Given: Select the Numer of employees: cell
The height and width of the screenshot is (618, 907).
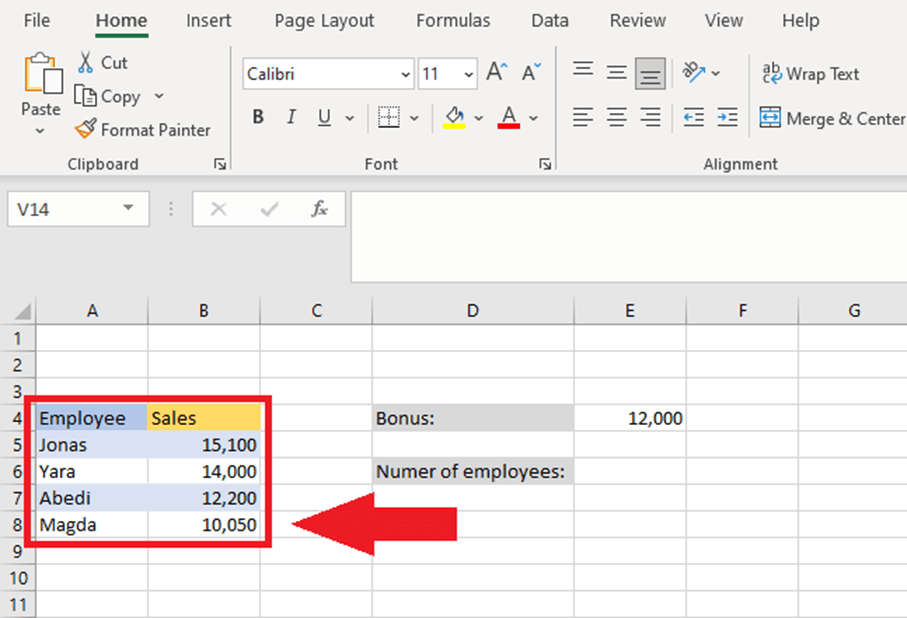Looking at the screenshot, I should (473, 471).
